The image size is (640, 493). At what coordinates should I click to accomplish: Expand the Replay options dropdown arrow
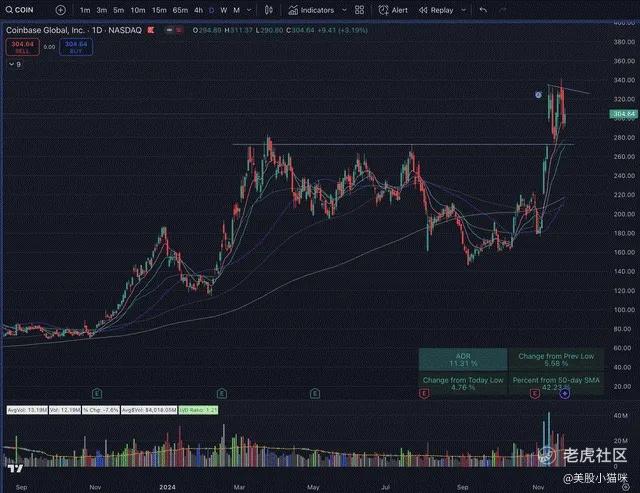(463, 10)
